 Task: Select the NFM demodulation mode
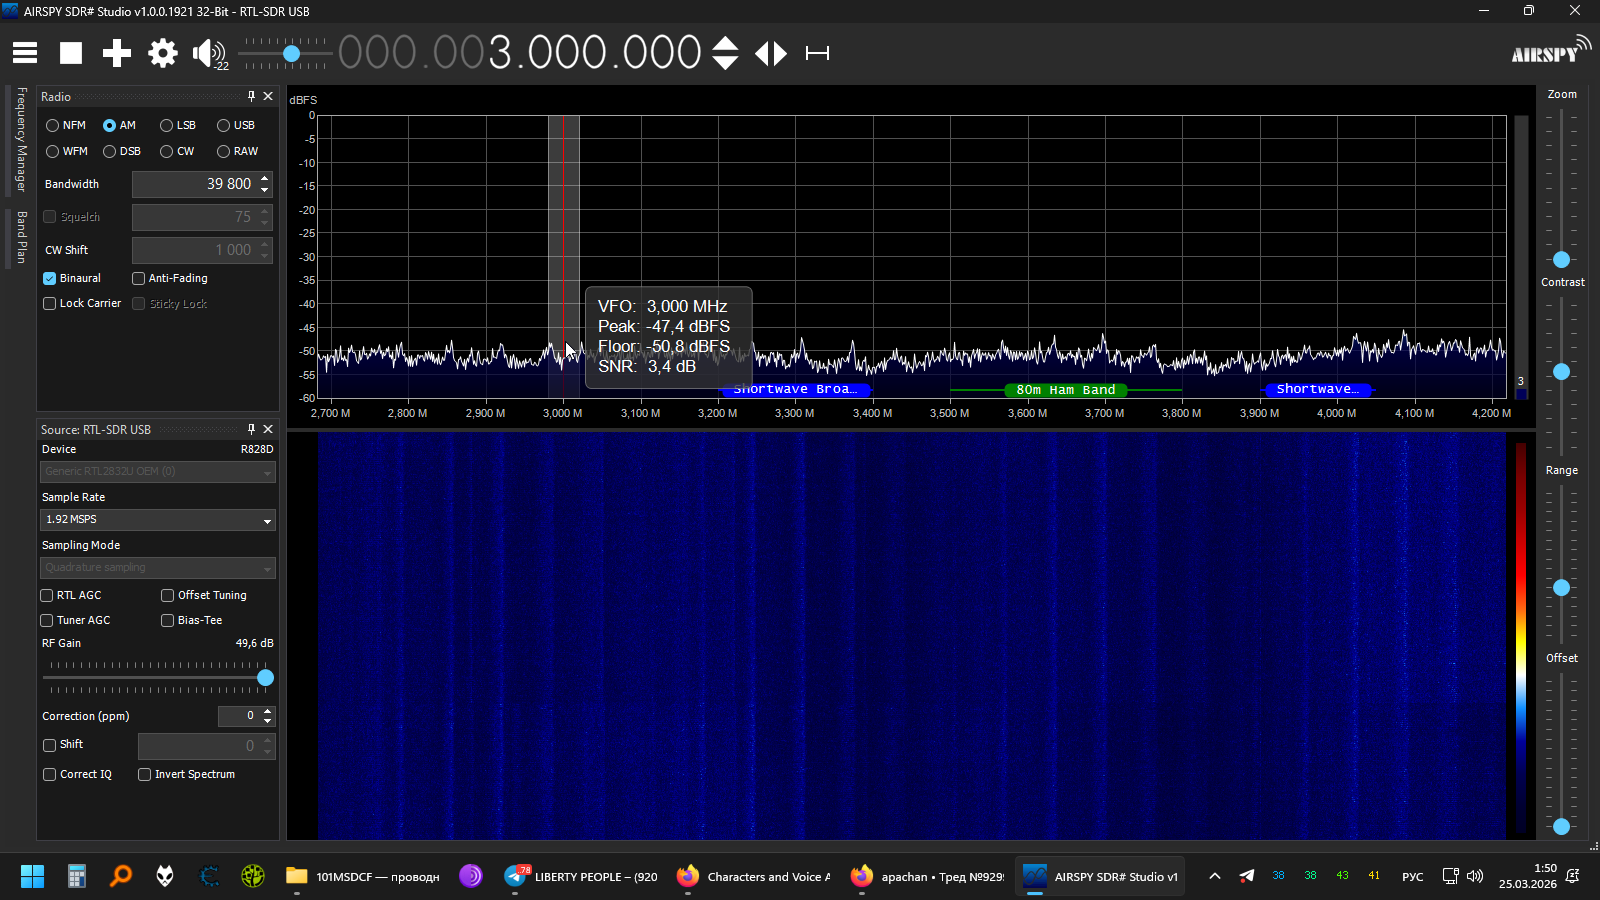point(53,126)
